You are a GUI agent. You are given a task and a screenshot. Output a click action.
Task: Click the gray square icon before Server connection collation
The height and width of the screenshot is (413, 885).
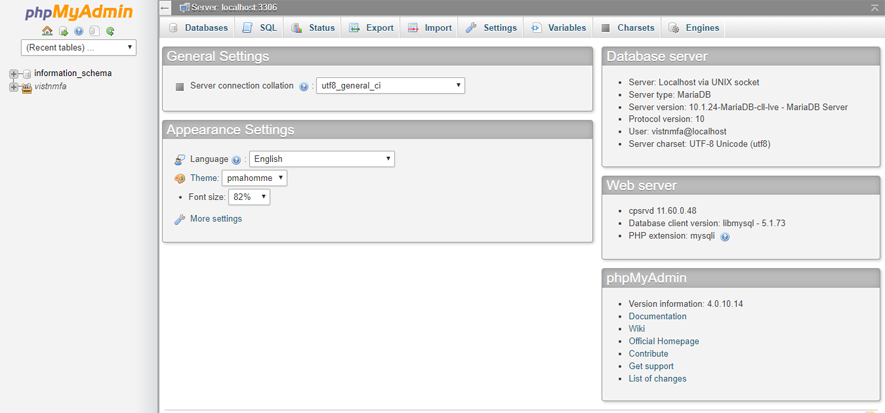[179, 87]
